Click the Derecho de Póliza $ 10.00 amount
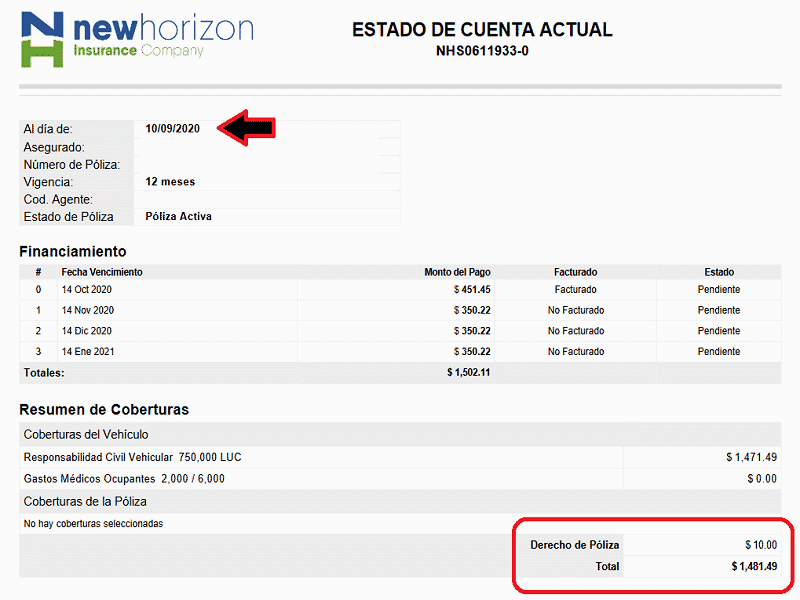Screen dimensions: 800x600 click(x=760, y=545)
